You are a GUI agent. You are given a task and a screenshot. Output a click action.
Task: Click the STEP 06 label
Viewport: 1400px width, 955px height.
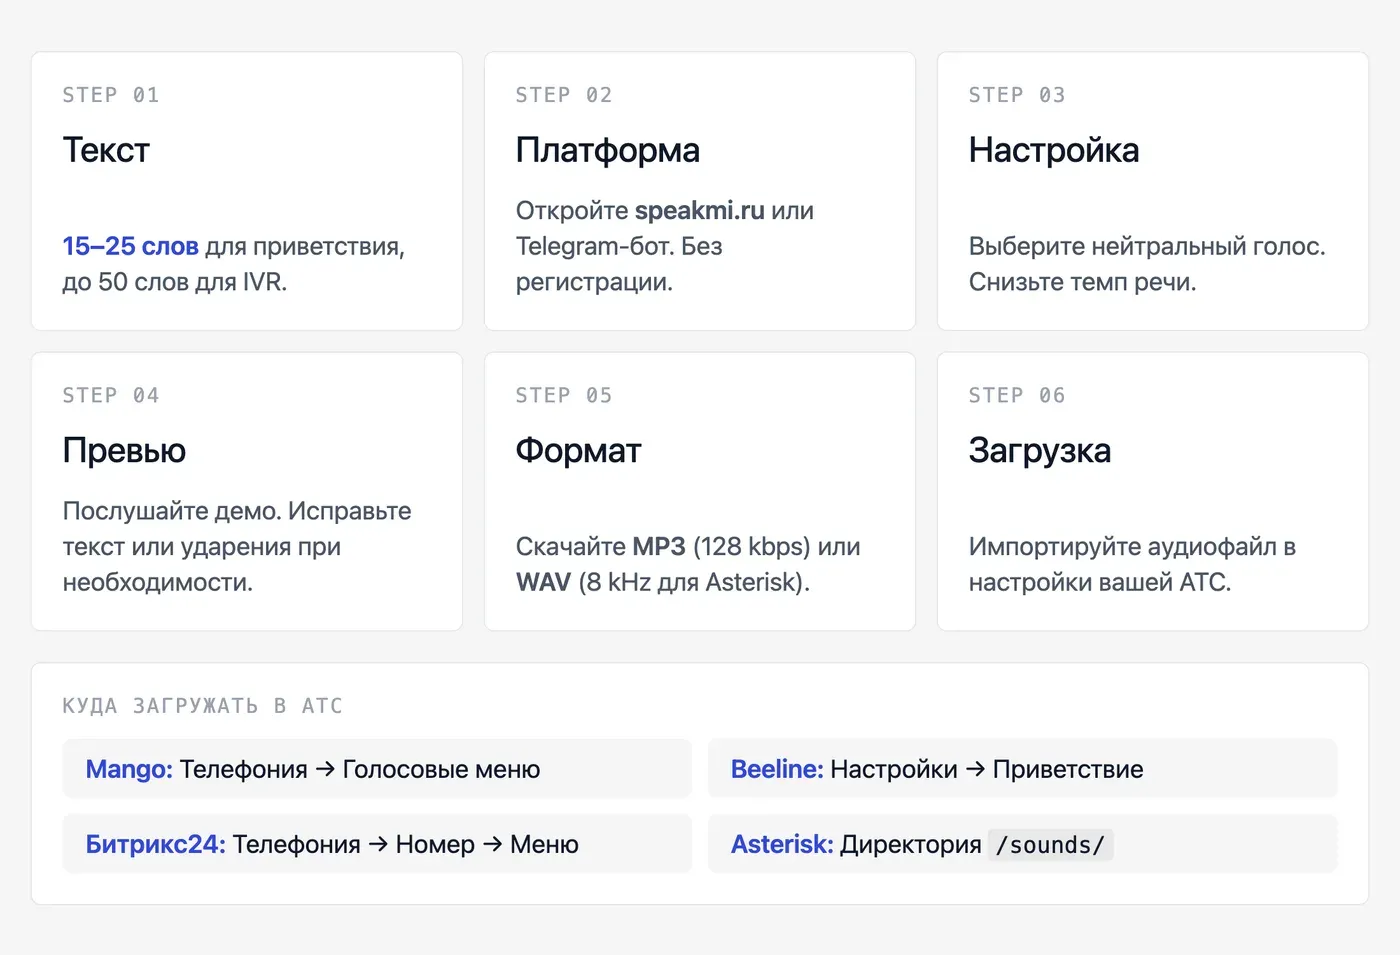(x=1017, y=395)
